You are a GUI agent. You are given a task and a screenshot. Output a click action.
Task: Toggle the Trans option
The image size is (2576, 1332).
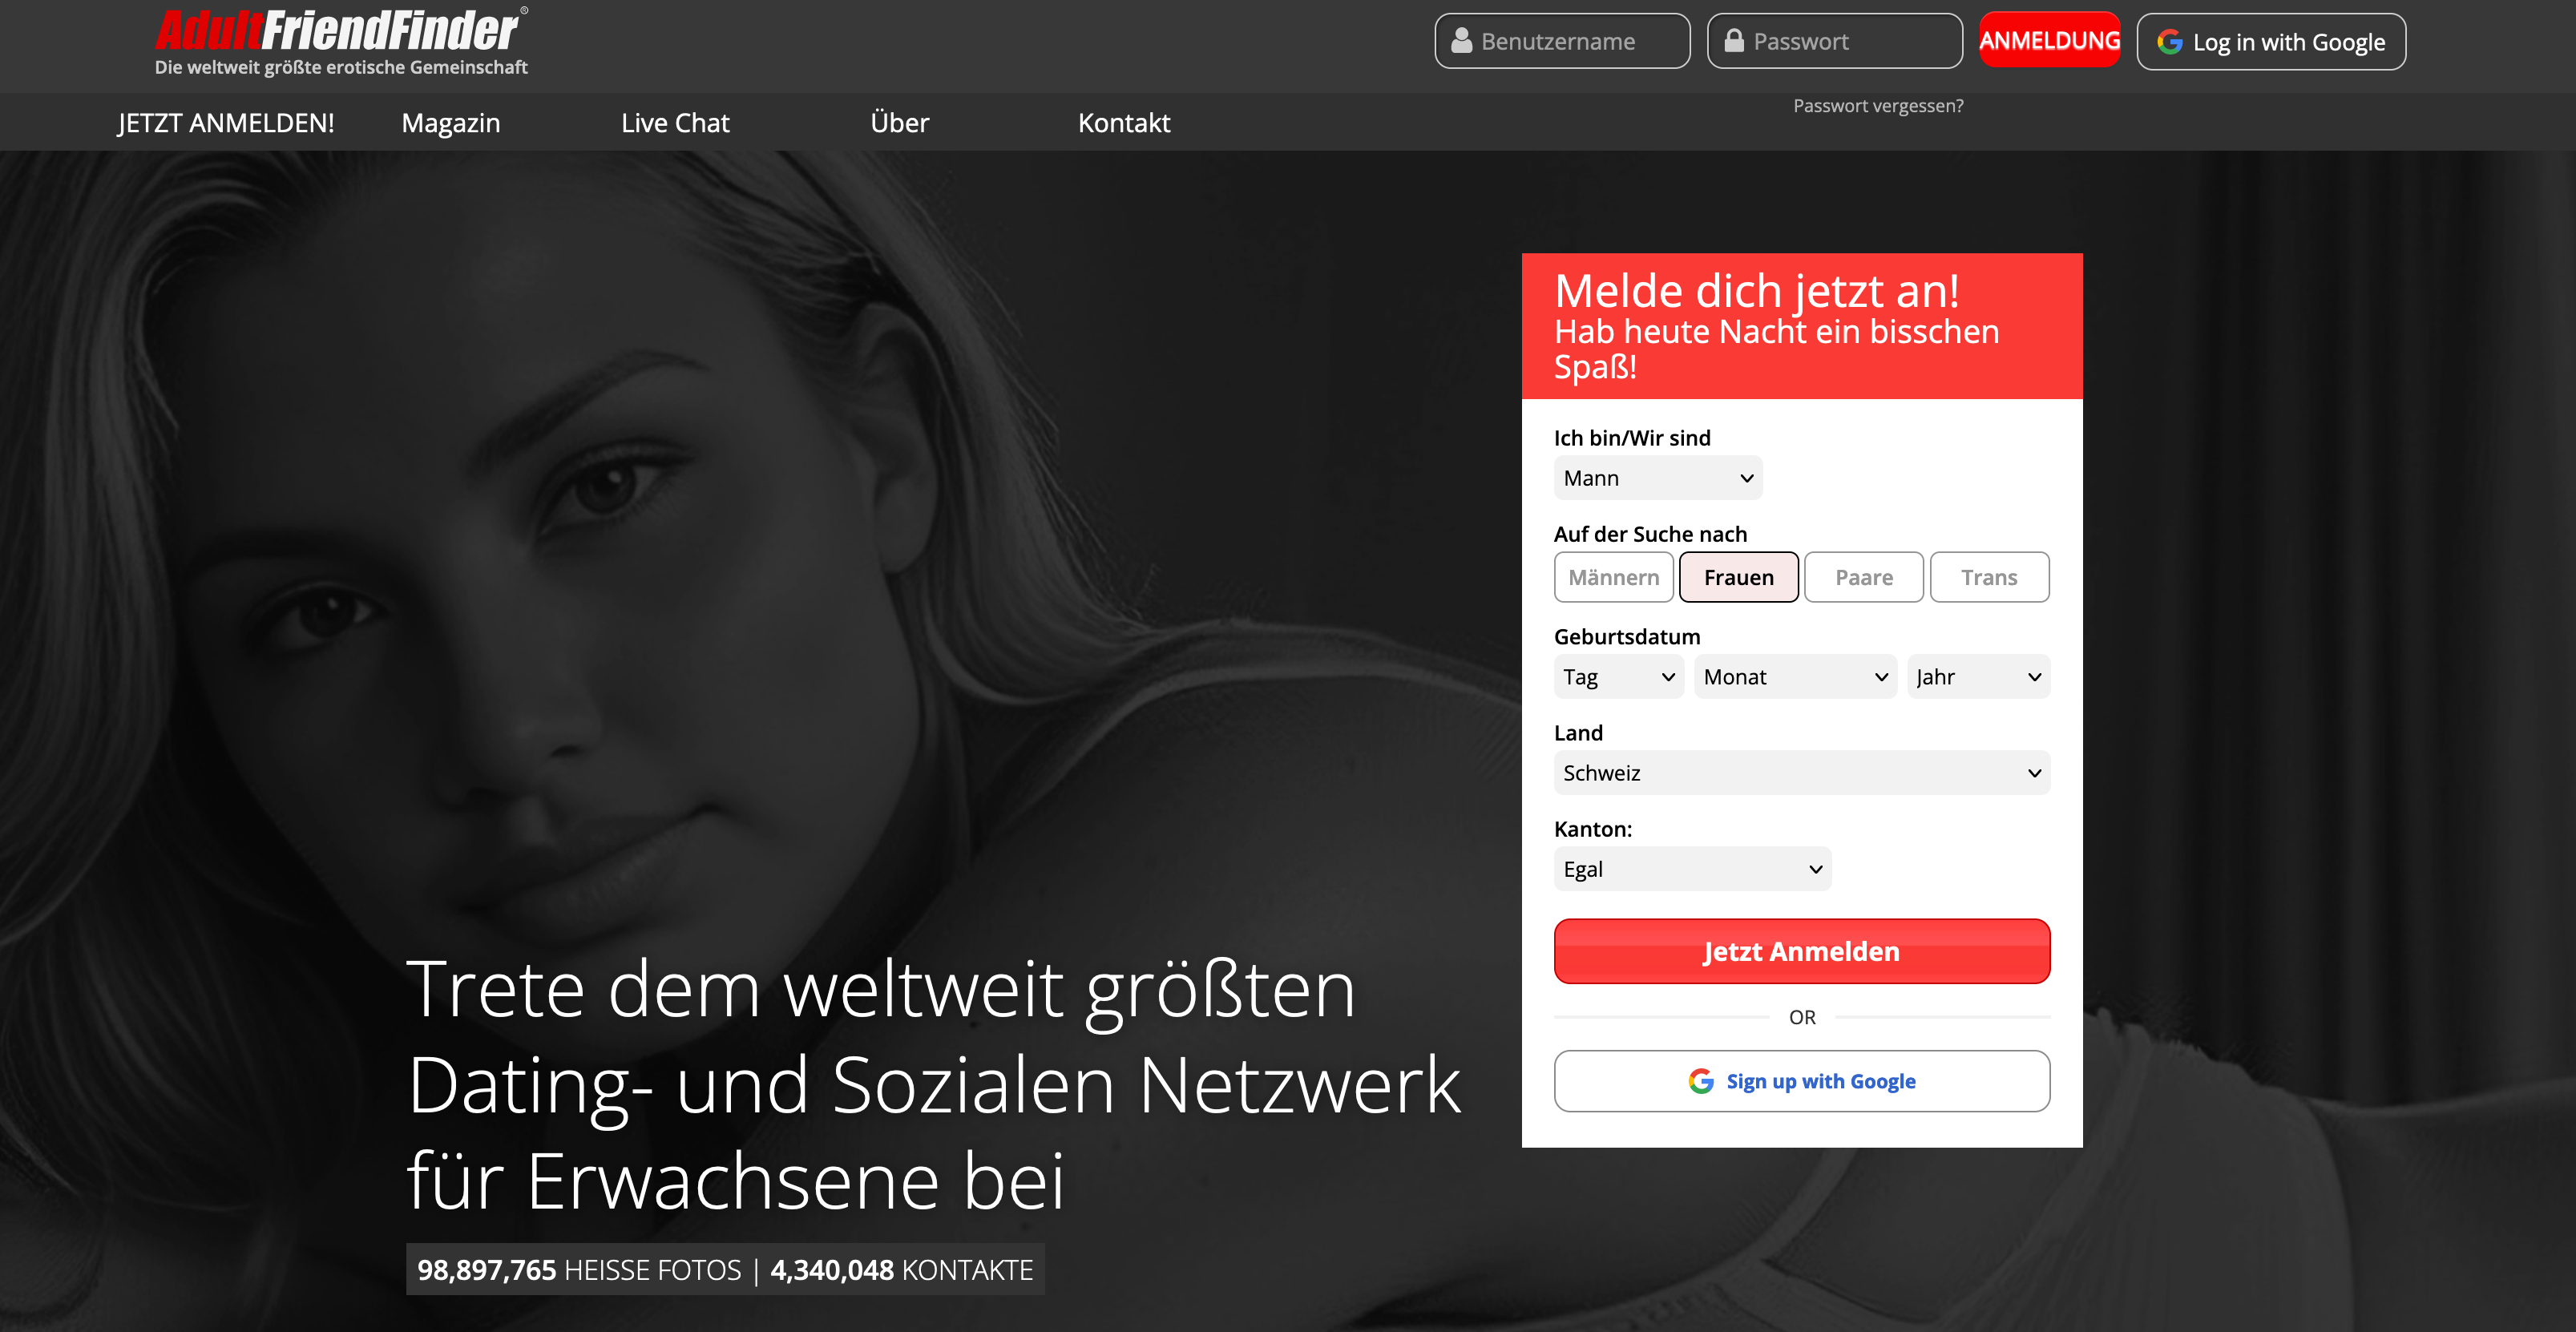[1989, 577]
